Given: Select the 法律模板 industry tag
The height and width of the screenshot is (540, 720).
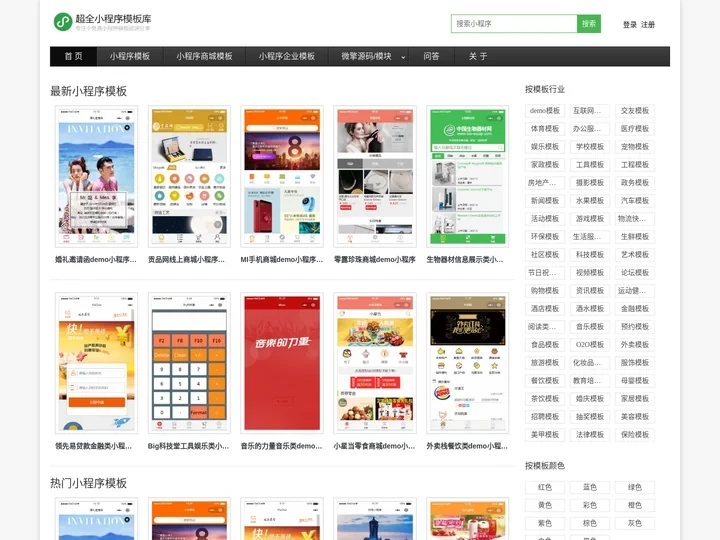Looking at the screenshot, I should pyautogui.click(x=590, y=434).
